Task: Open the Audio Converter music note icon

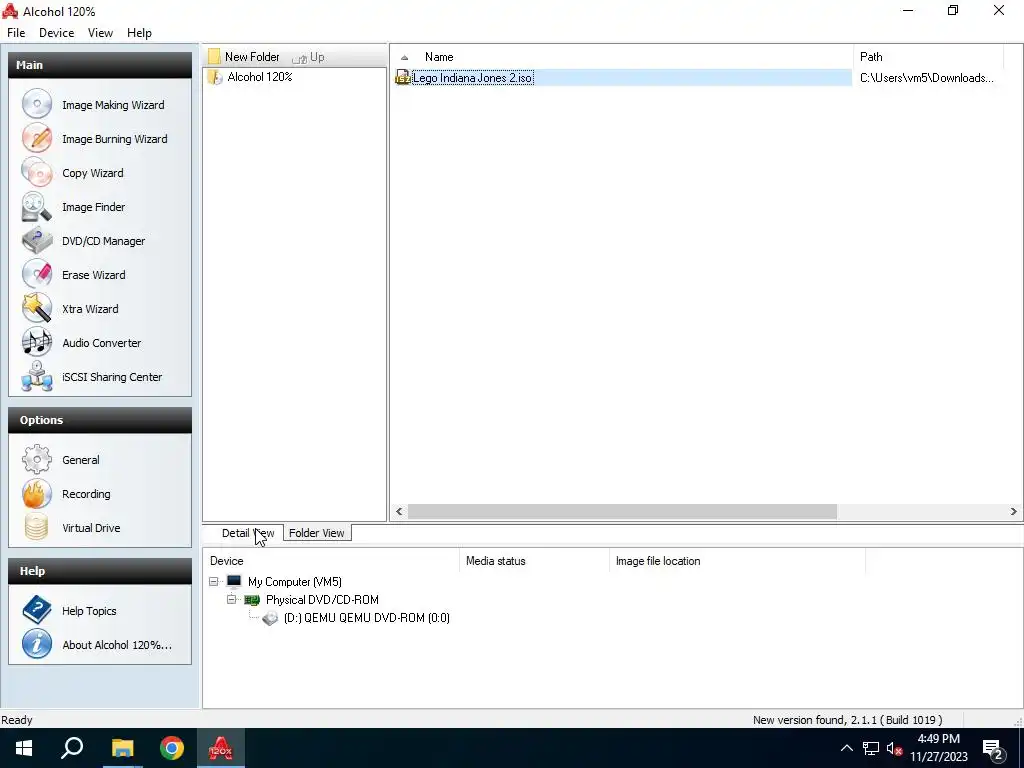Action: 37,342
